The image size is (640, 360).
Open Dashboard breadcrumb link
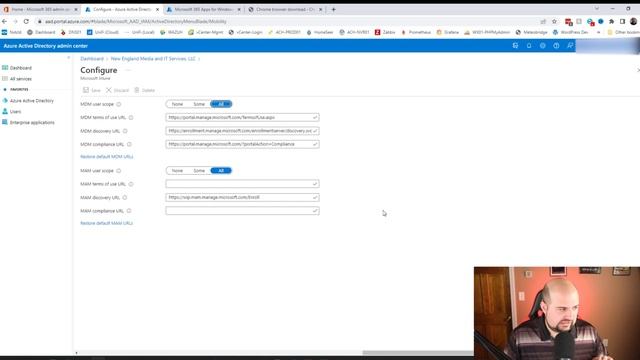92,59
